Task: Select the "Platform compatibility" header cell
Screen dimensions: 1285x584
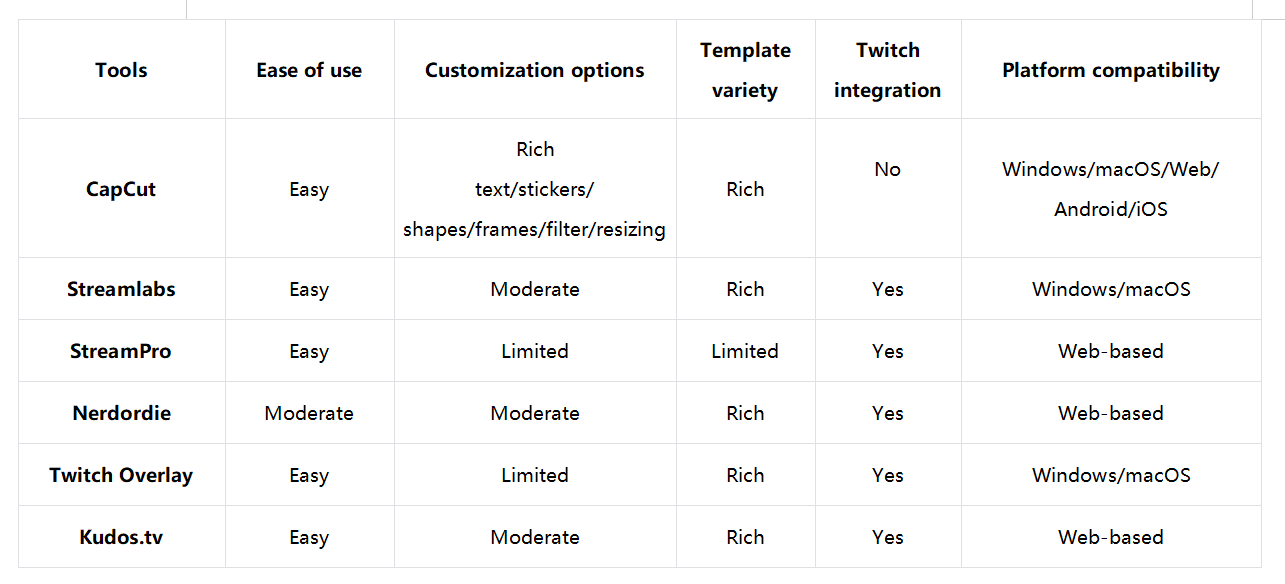Action: pyautogui.click(x=1110, y=70)
